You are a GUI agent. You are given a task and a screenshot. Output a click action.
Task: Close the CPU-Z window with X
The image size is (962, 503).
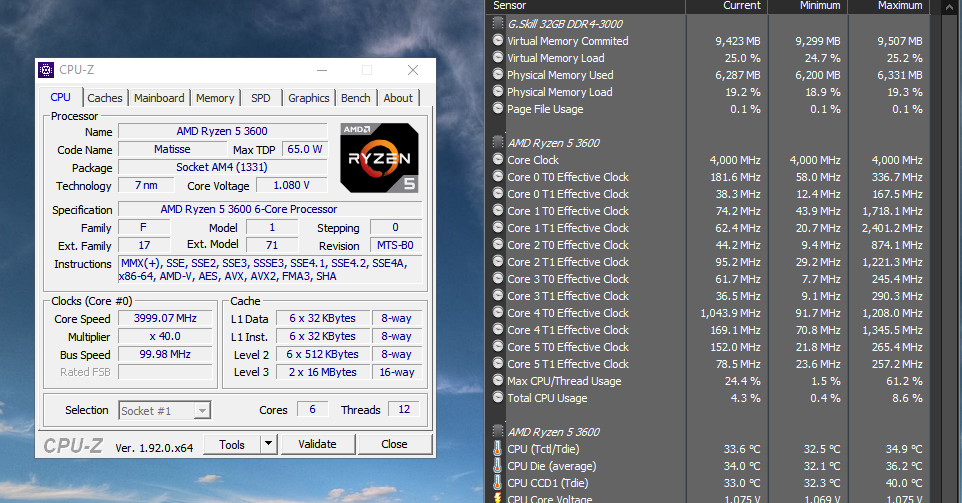(x=413, y=70)
